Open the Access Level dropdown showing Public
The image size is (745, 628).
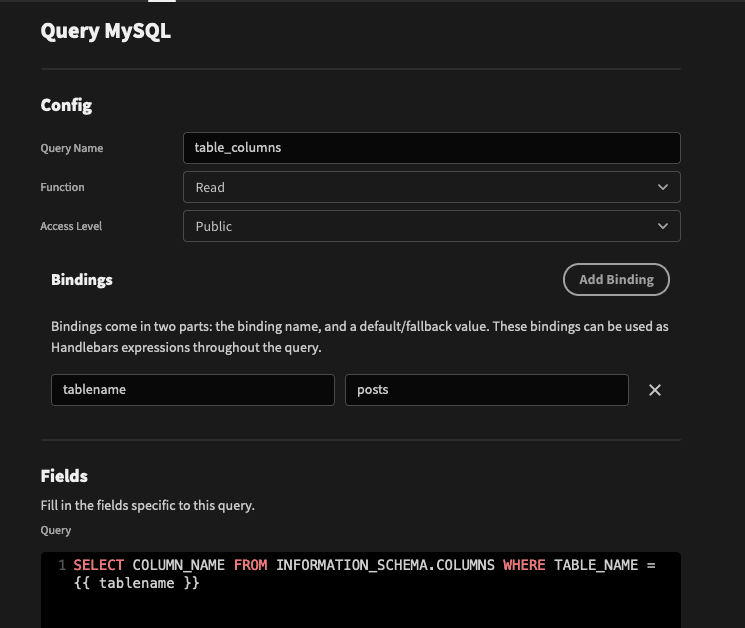pyautogui.click(x=431, y=226)
